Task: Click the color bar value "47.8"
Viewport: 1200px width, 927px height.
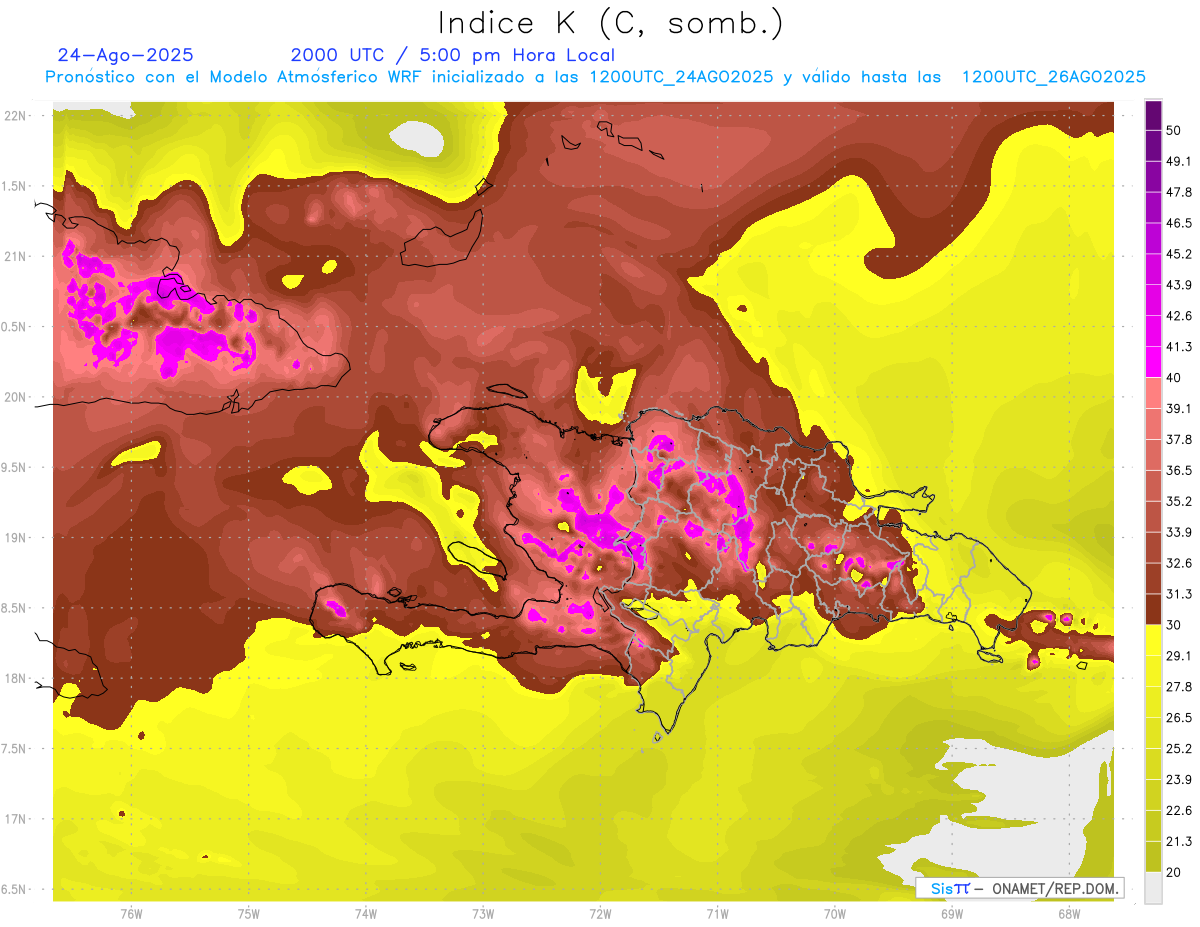Action: [1179, 192]
